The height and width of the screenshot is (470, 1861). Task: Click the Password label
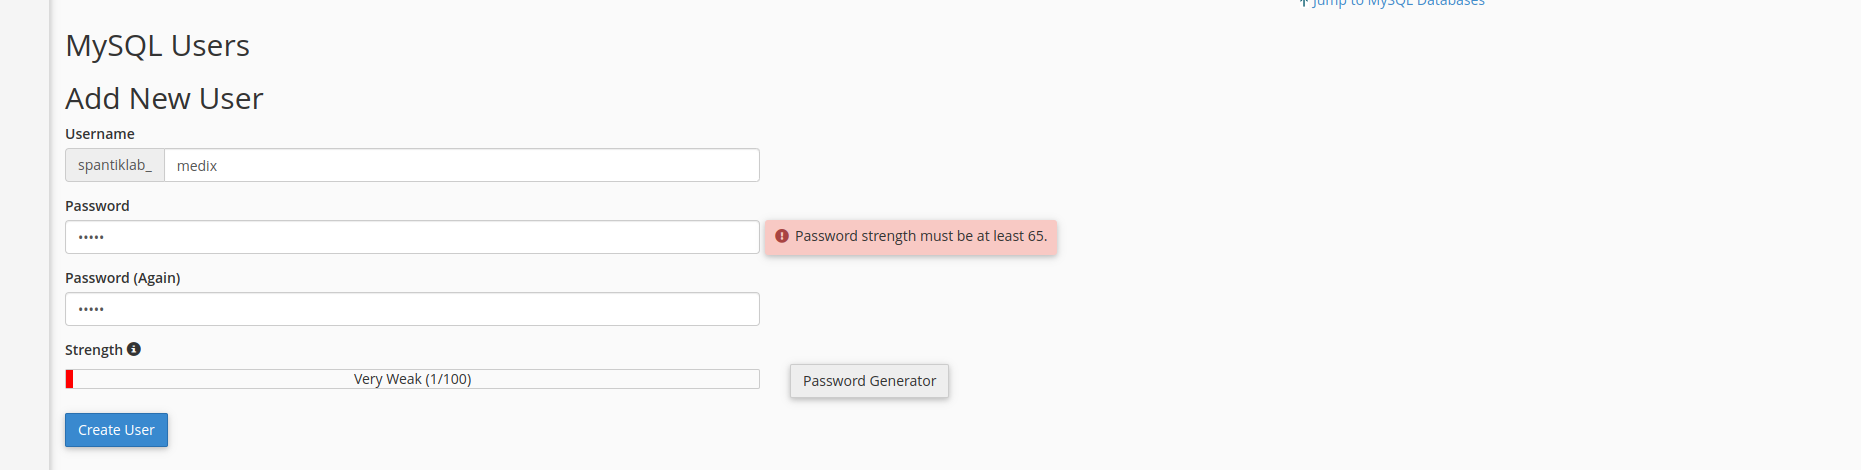[97, 206]
